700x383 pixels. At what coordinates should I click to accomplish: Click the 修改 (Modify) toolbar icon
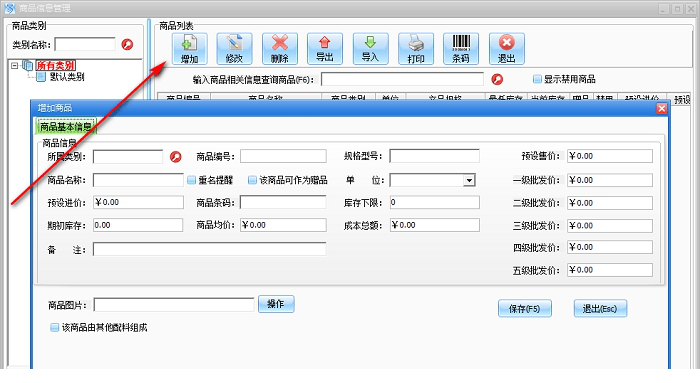coord(234,49)
